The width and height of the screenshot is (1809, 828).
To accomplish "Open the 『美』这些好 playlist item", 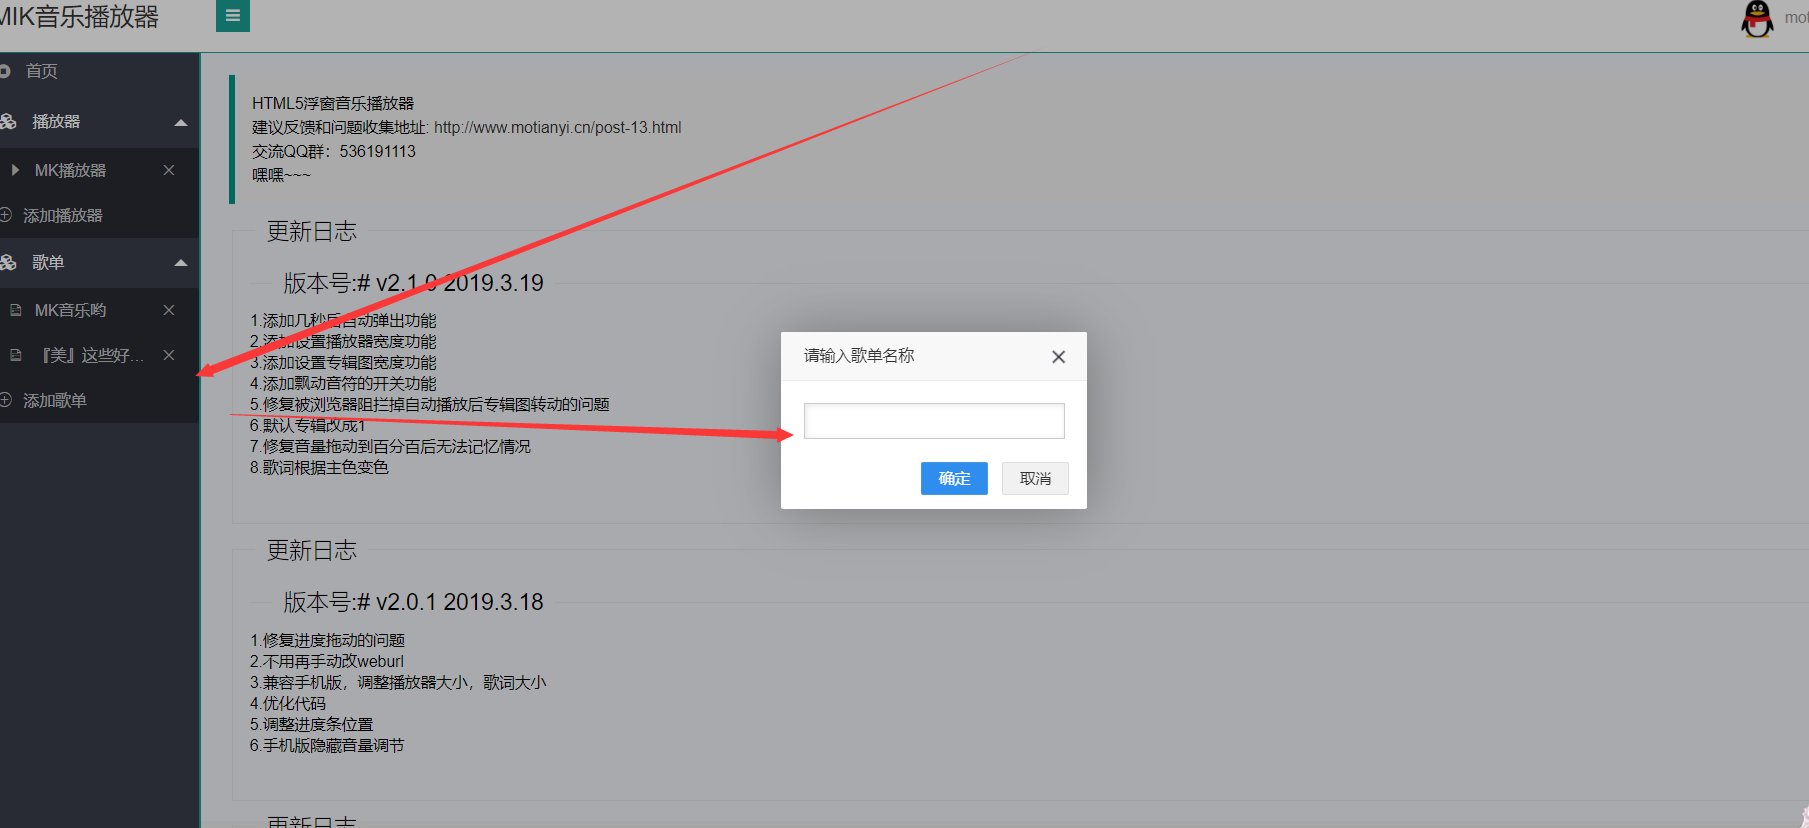I will (x=92, y=355).
